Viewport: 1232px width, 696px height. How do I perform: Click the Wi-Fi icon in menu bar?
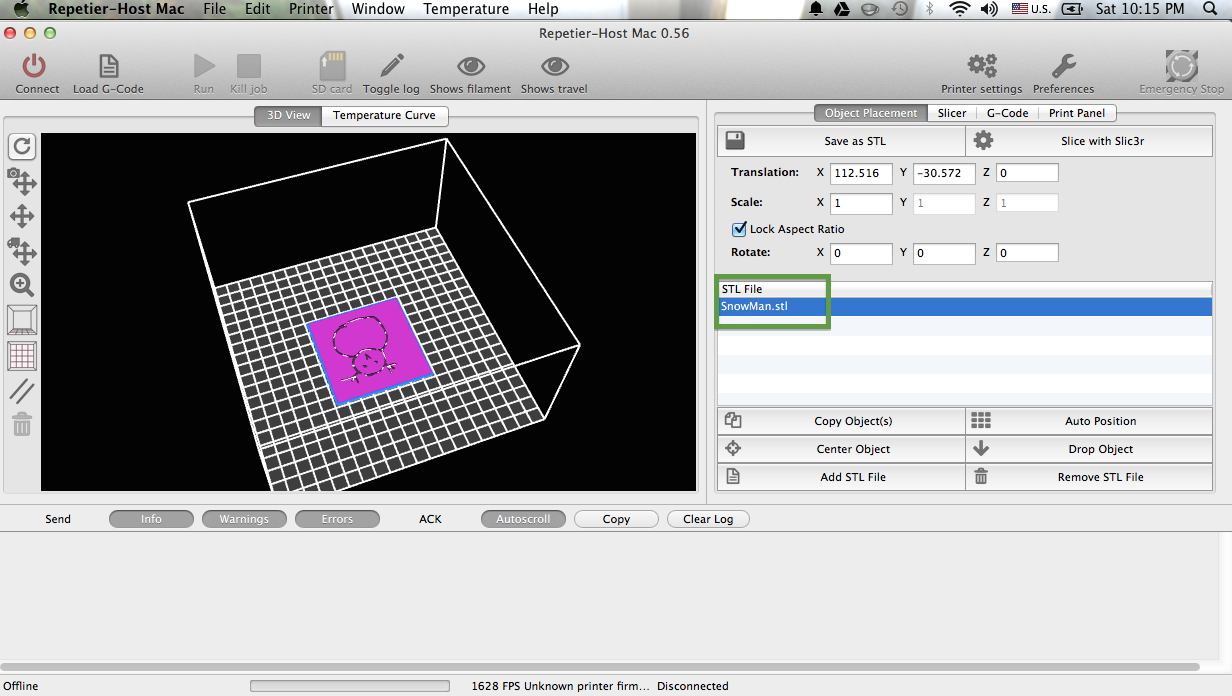coord(960,9)
